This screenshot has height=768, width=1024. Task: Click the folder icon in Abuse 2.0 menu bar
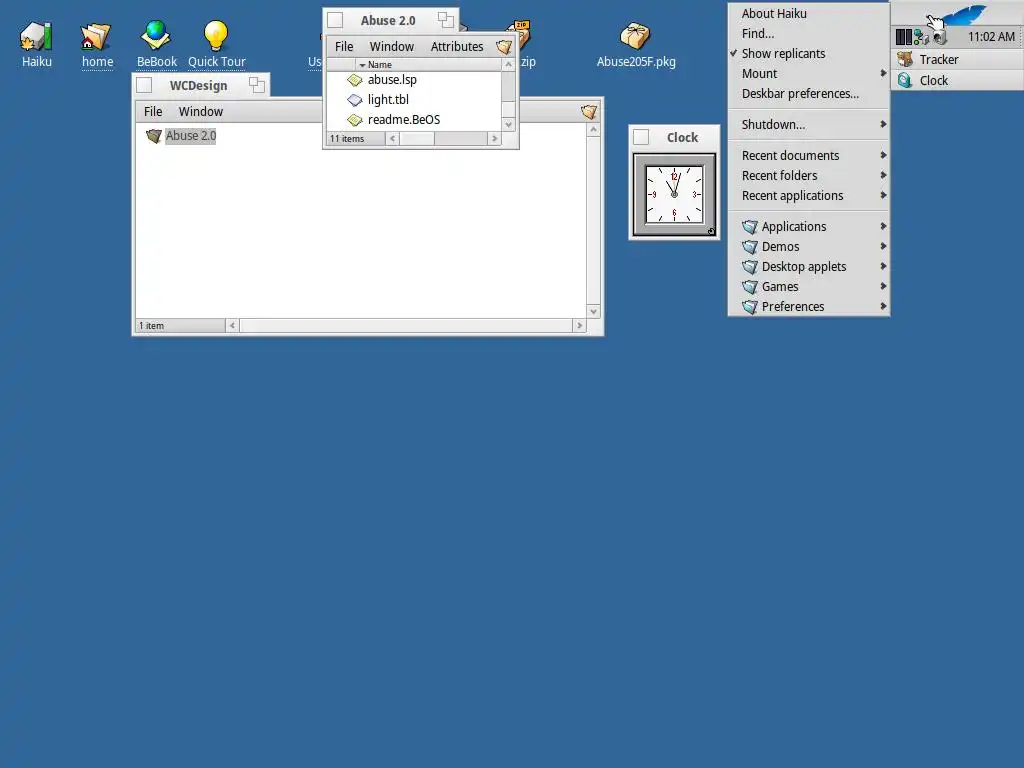coord(504,47)
